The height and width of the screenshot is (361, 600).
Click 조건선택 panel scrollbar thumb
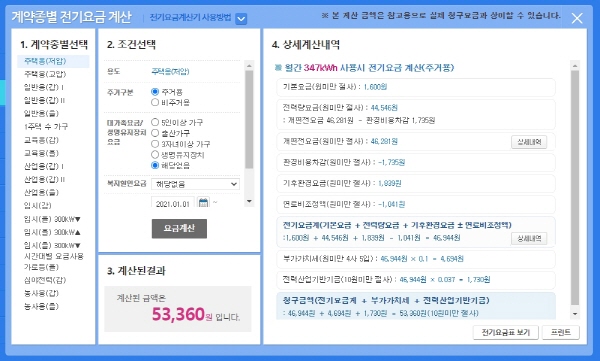[x=249, y=119]
